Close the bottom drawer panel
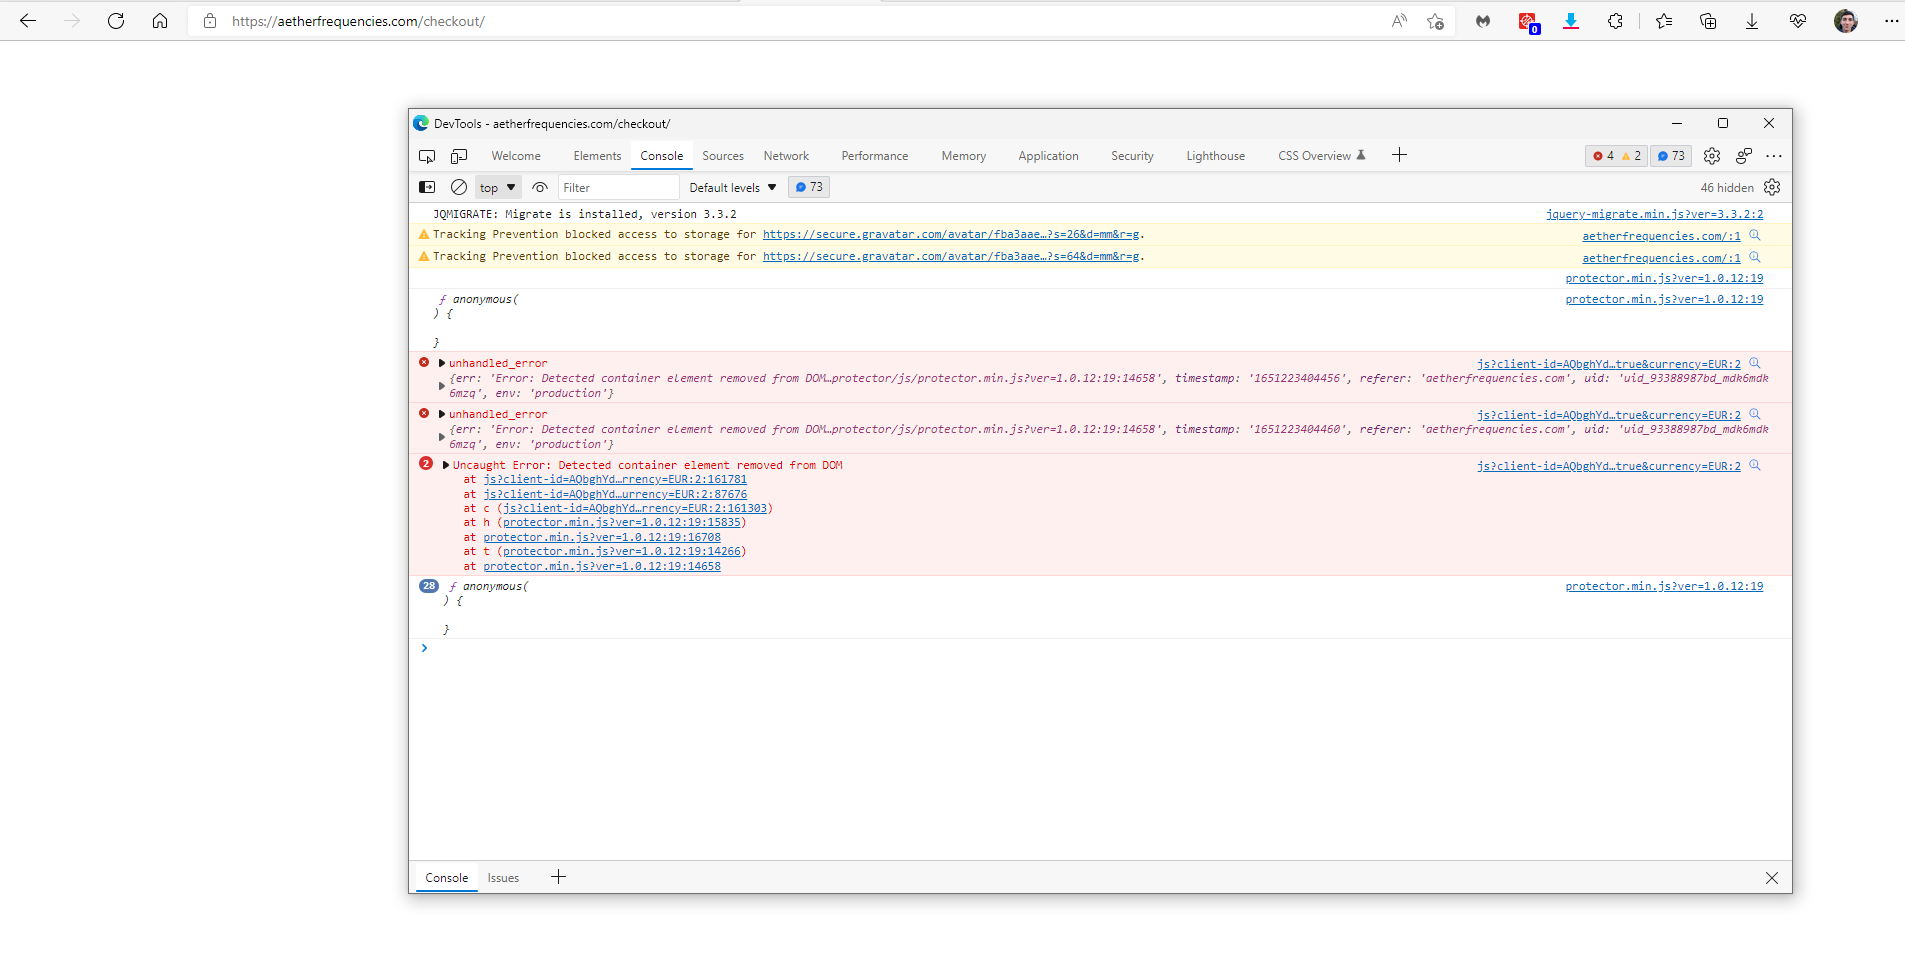Image resolution: width=1905 pixels, height=974 pixels. click(x=1771, y=878)
